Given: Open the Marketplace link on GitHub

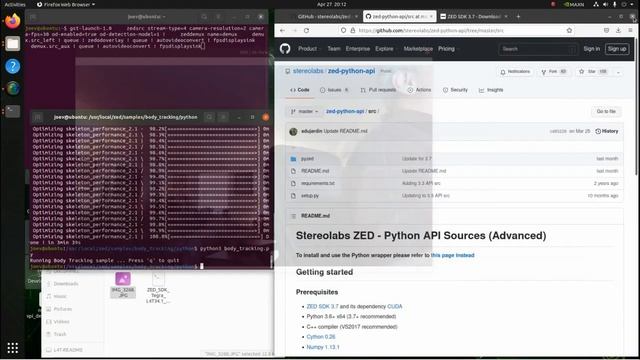Looking at the screenshot, I should coord(418,49).
